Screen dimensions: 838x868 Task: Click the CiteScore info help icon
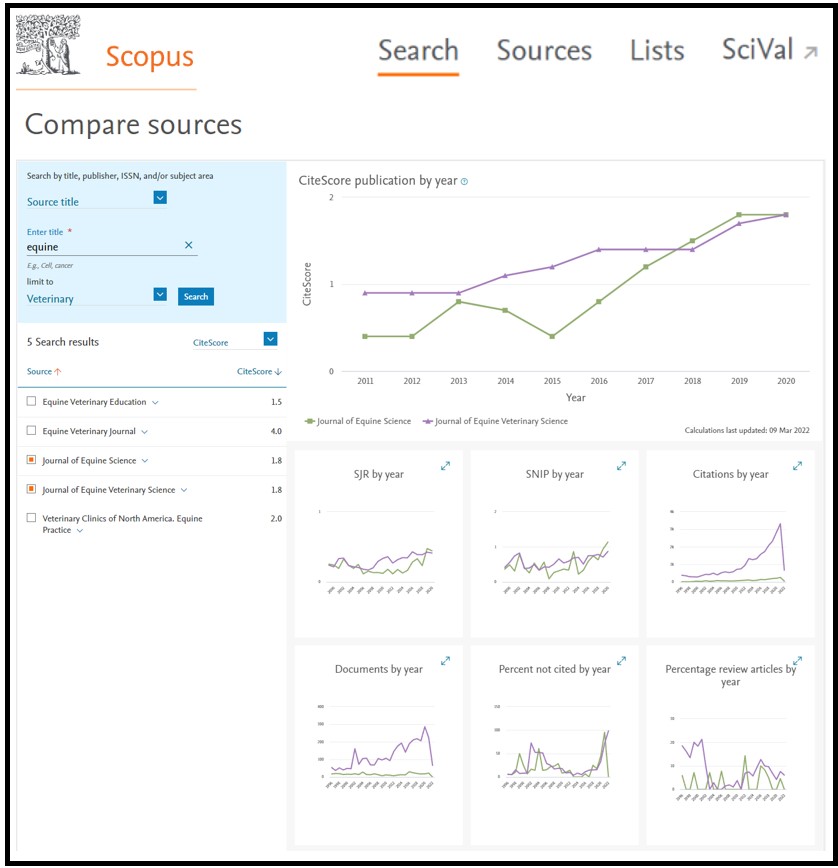[x=464, y=182]
